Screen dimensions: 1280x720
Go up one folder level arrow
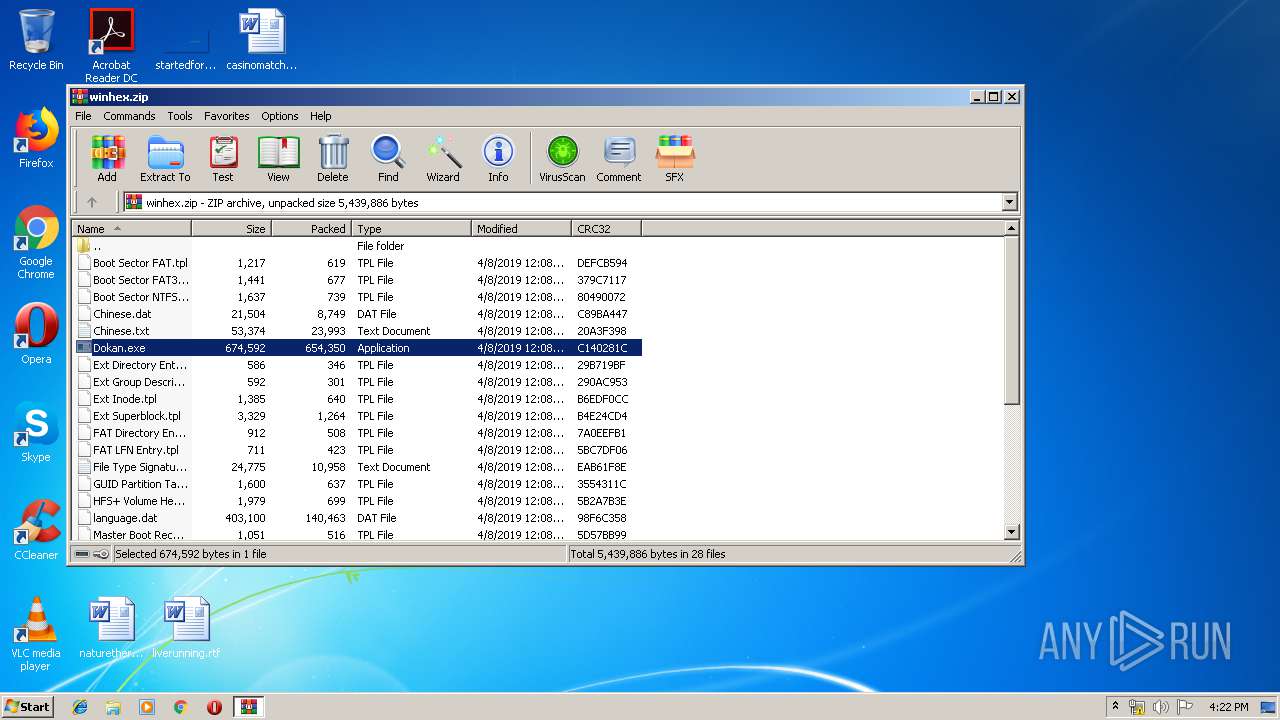pos(92,202)
